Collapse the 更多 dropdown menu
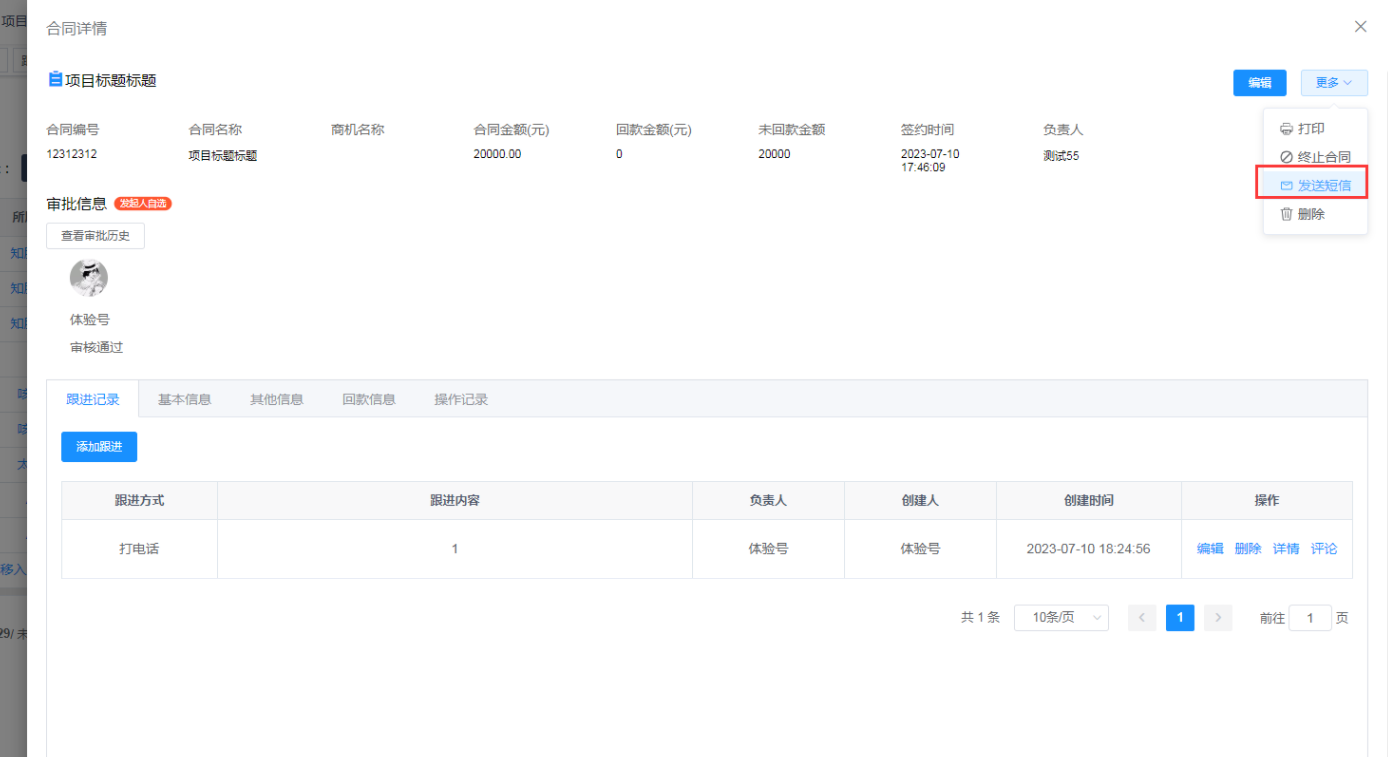The width and height of the screenshot is (1388, 757). [1334, 83]
